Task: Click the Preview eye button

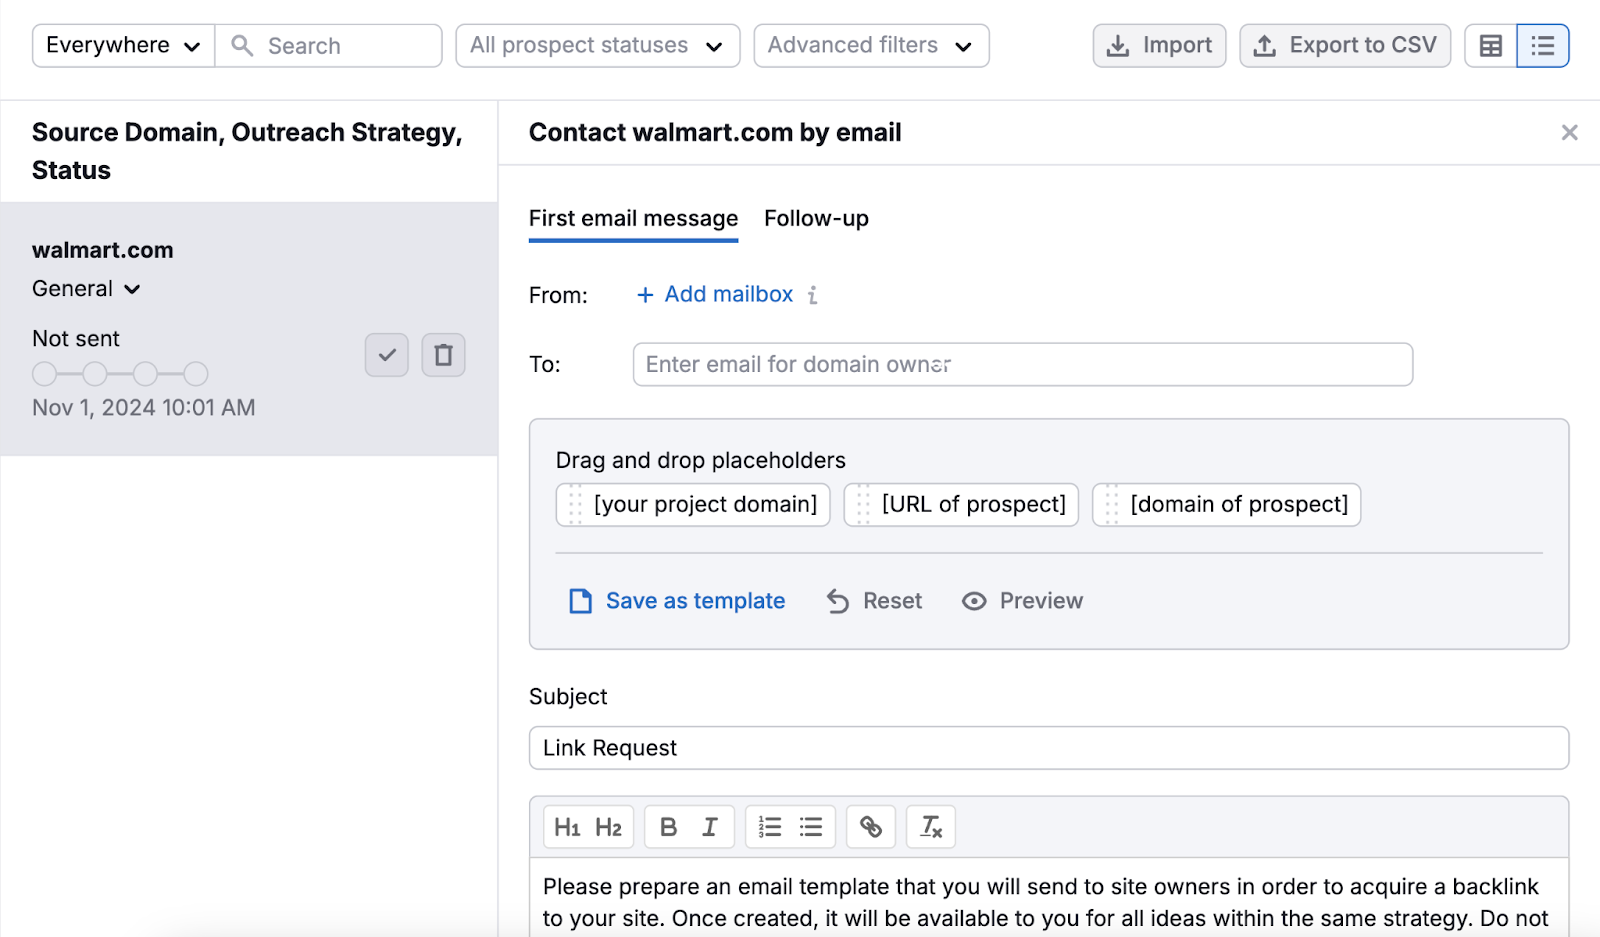Action: pyautogui.click(x=1022, y=601)
